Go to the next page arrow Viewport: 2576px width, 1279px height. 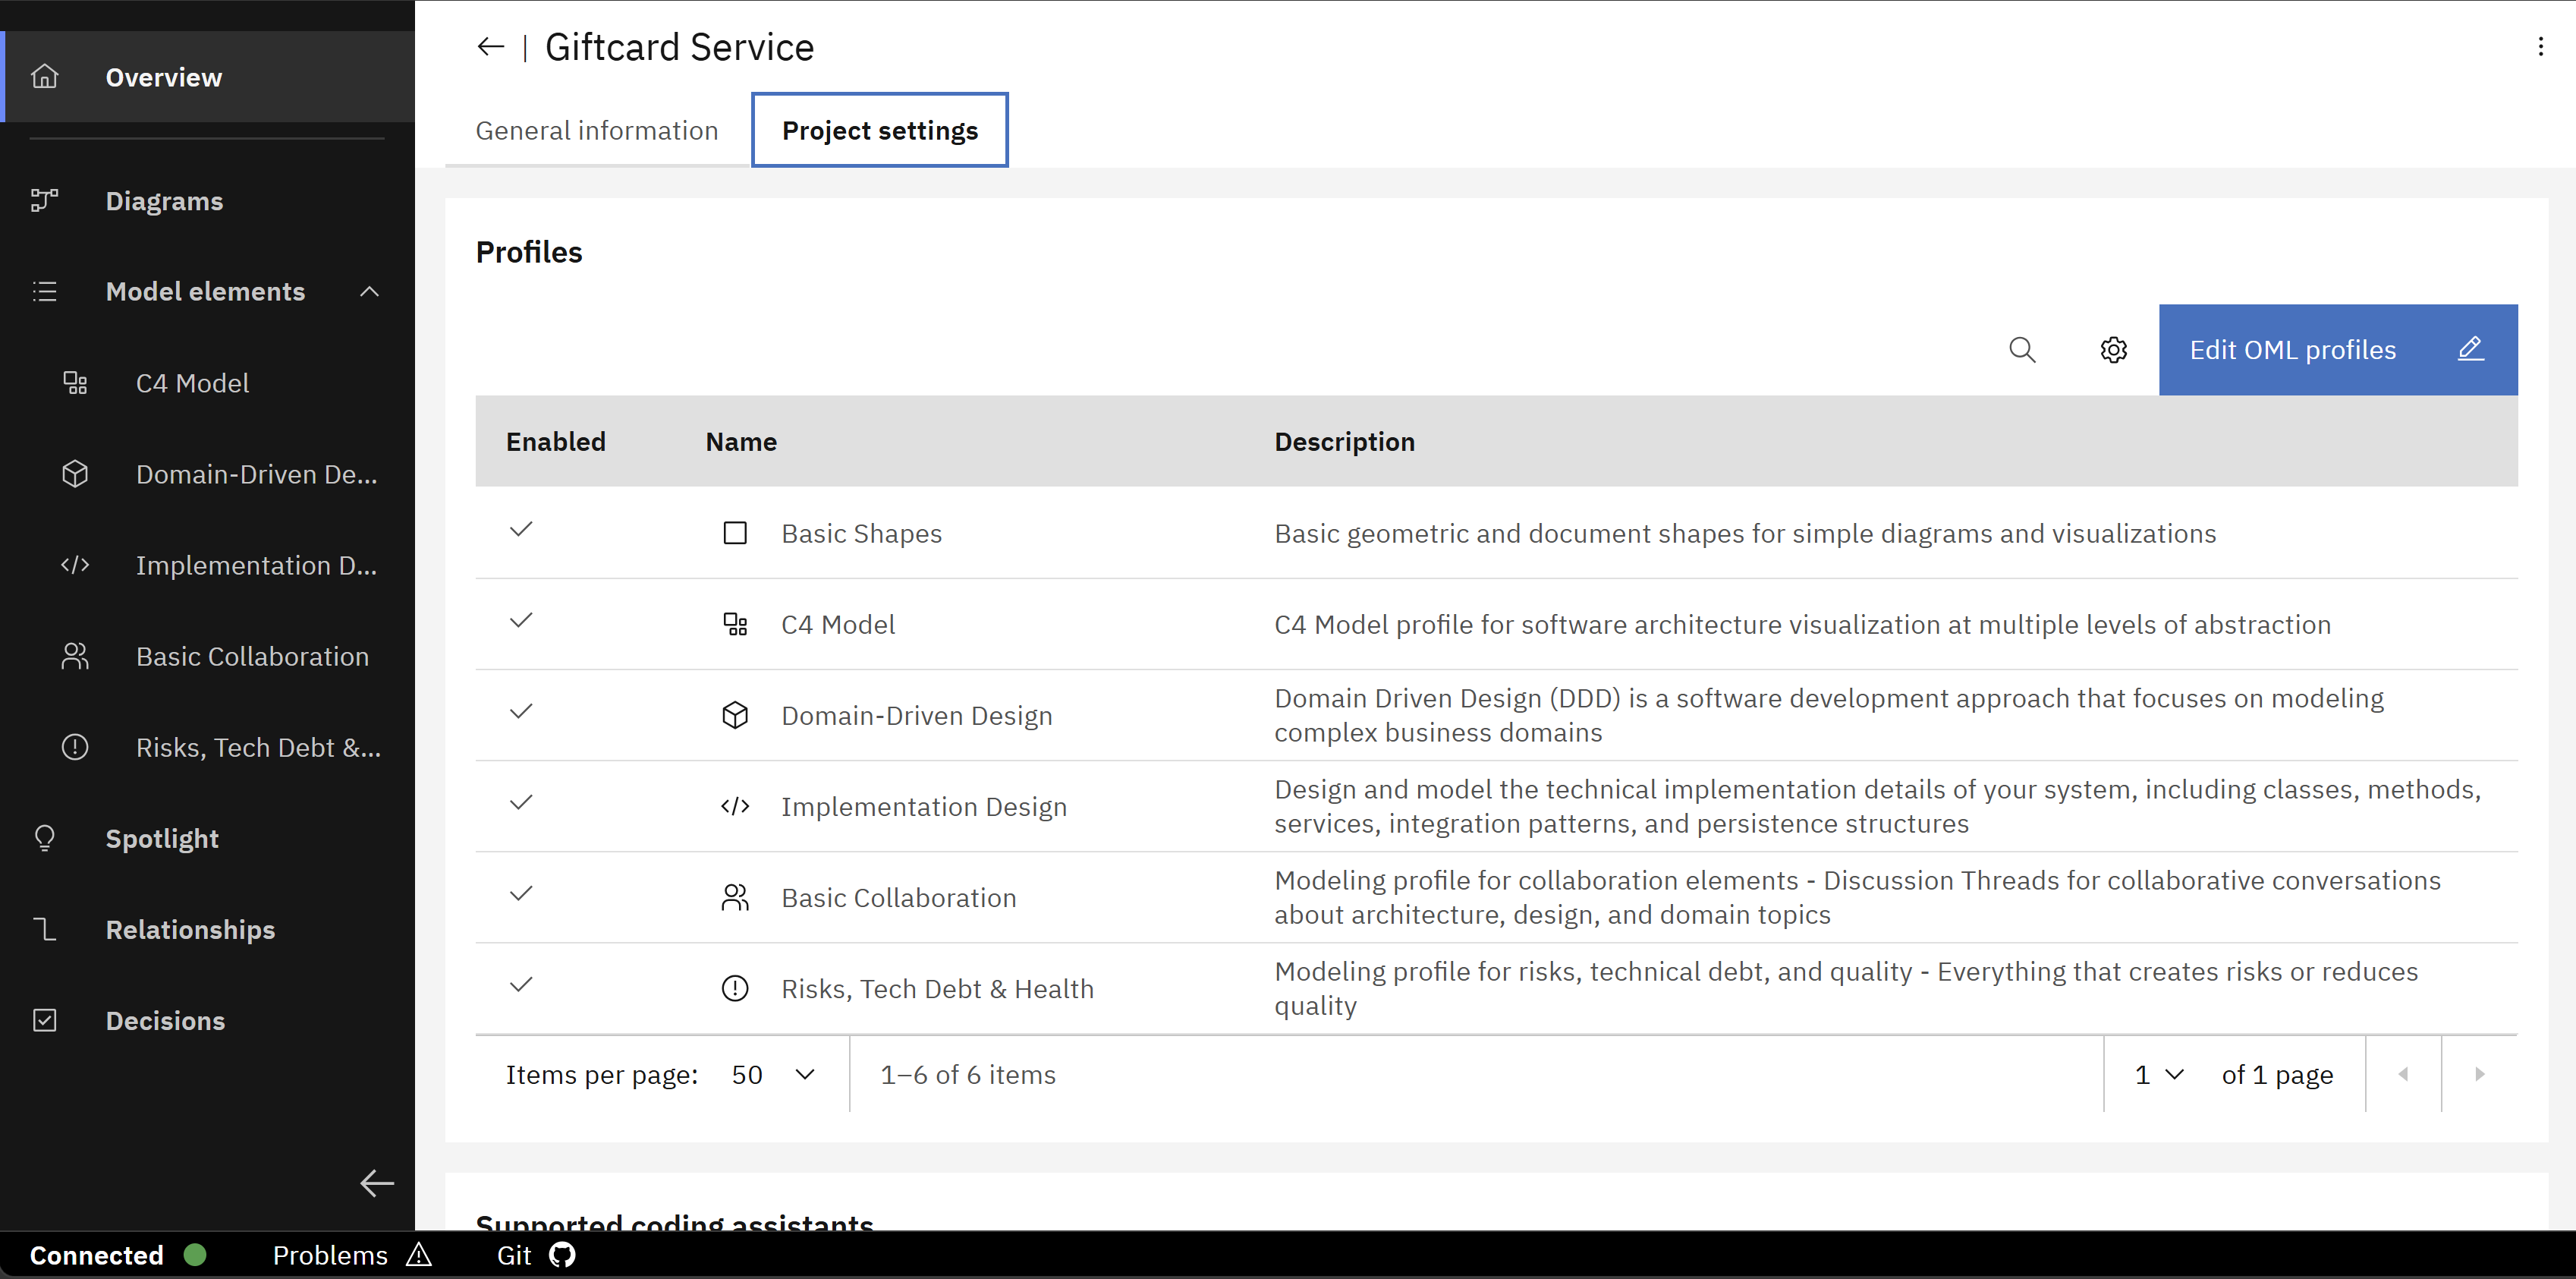[x=2480, y=1074]
